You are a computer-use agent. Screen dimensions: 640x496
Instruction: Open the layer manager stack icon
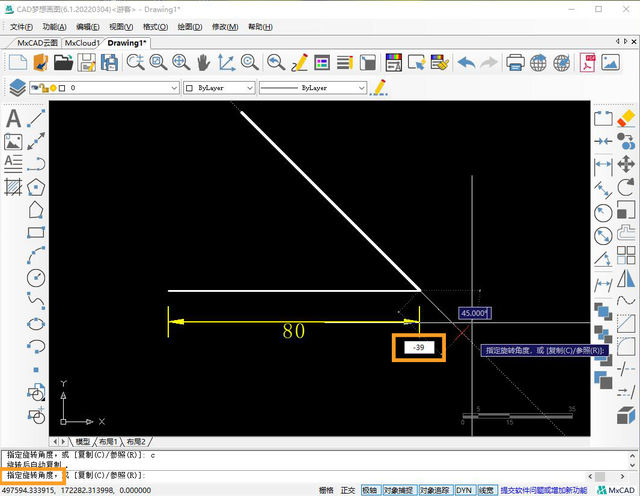point(17,88)
